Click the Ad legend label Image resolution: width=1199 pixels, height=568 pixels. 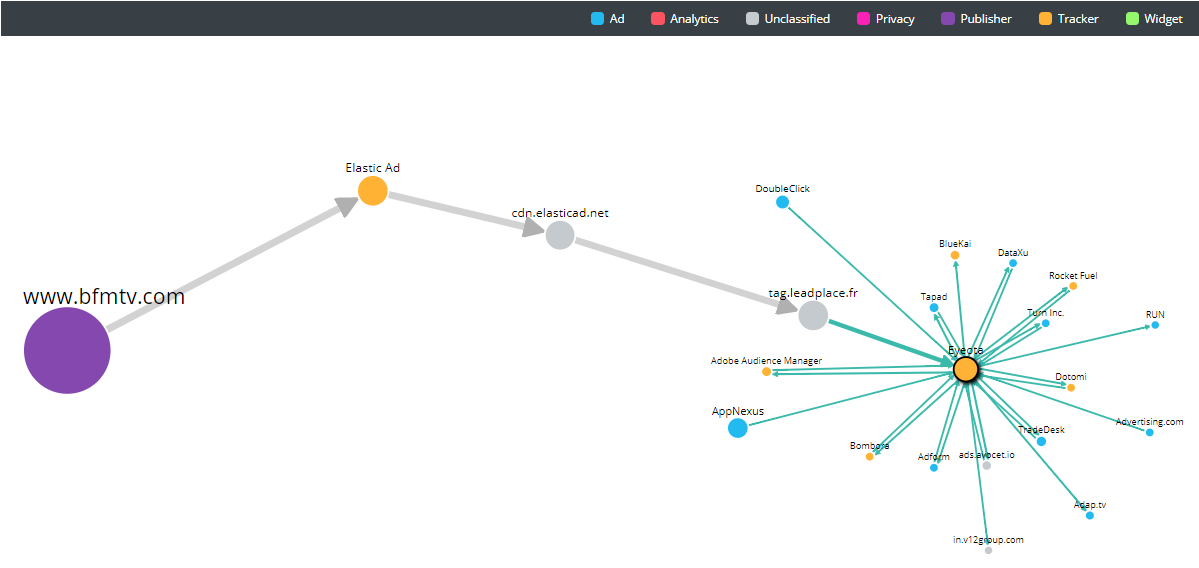(x=617, y=19)
